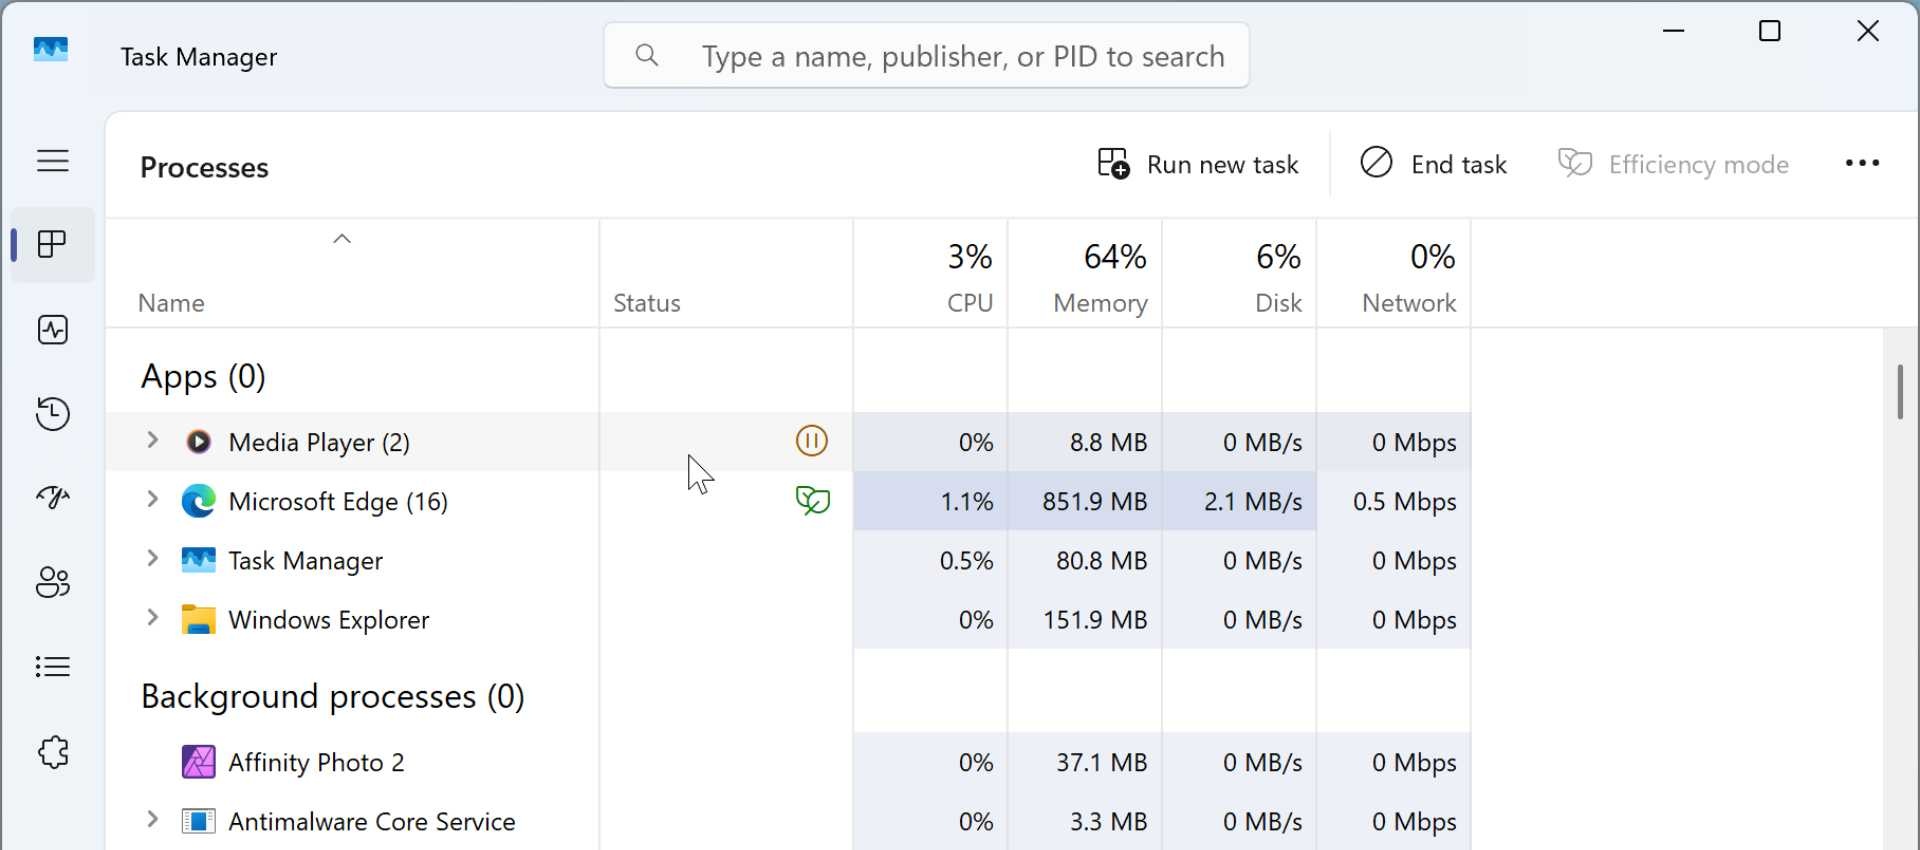Open Startup apps page in sidebar
The width and height of the screenshot is (1920, 850).
pyautogui.click(x=53, y=497)
